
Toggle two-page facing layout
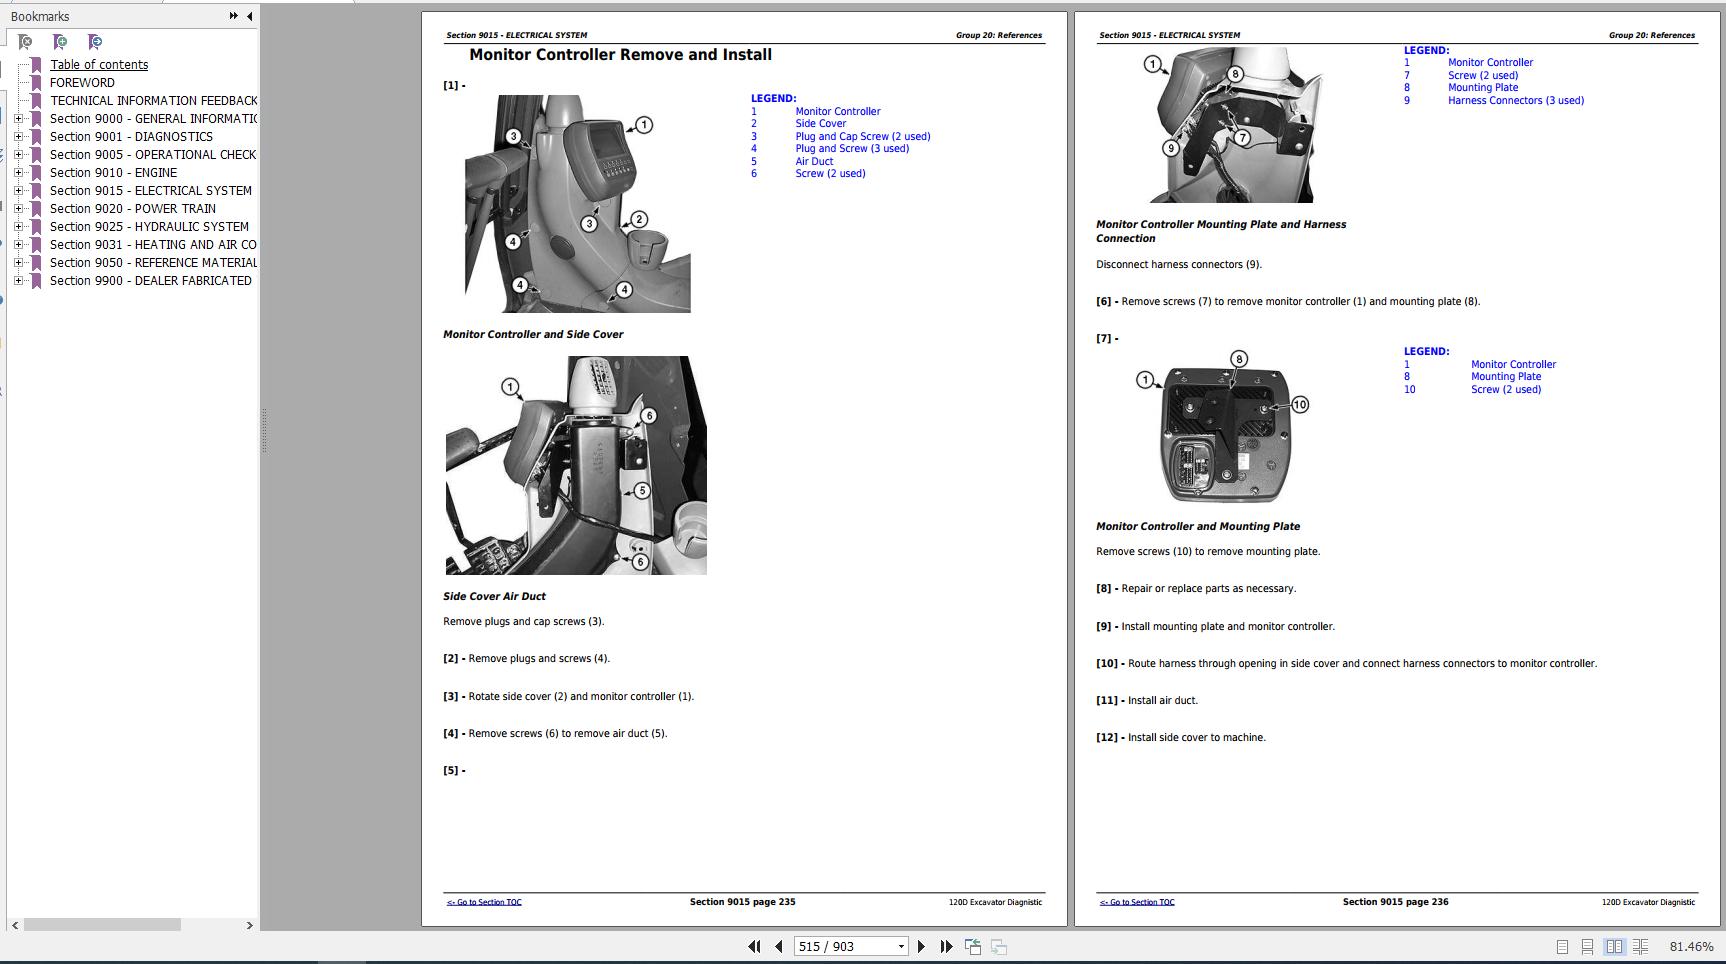click(x=1614, y=946)
